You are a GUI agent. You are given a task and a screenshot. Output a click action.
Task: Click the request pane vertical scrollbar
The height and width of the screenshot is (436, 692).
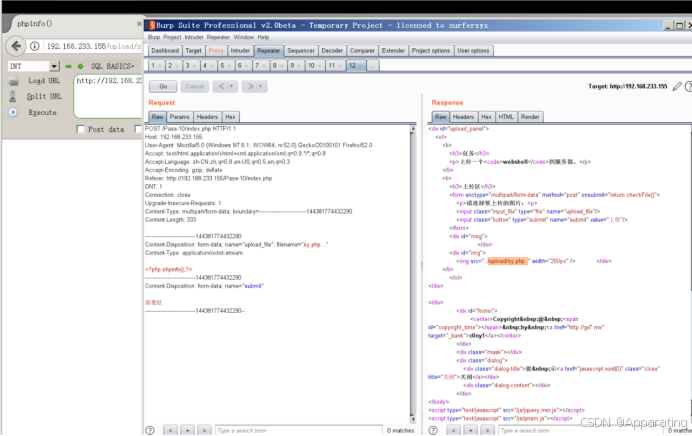[413, 274]
